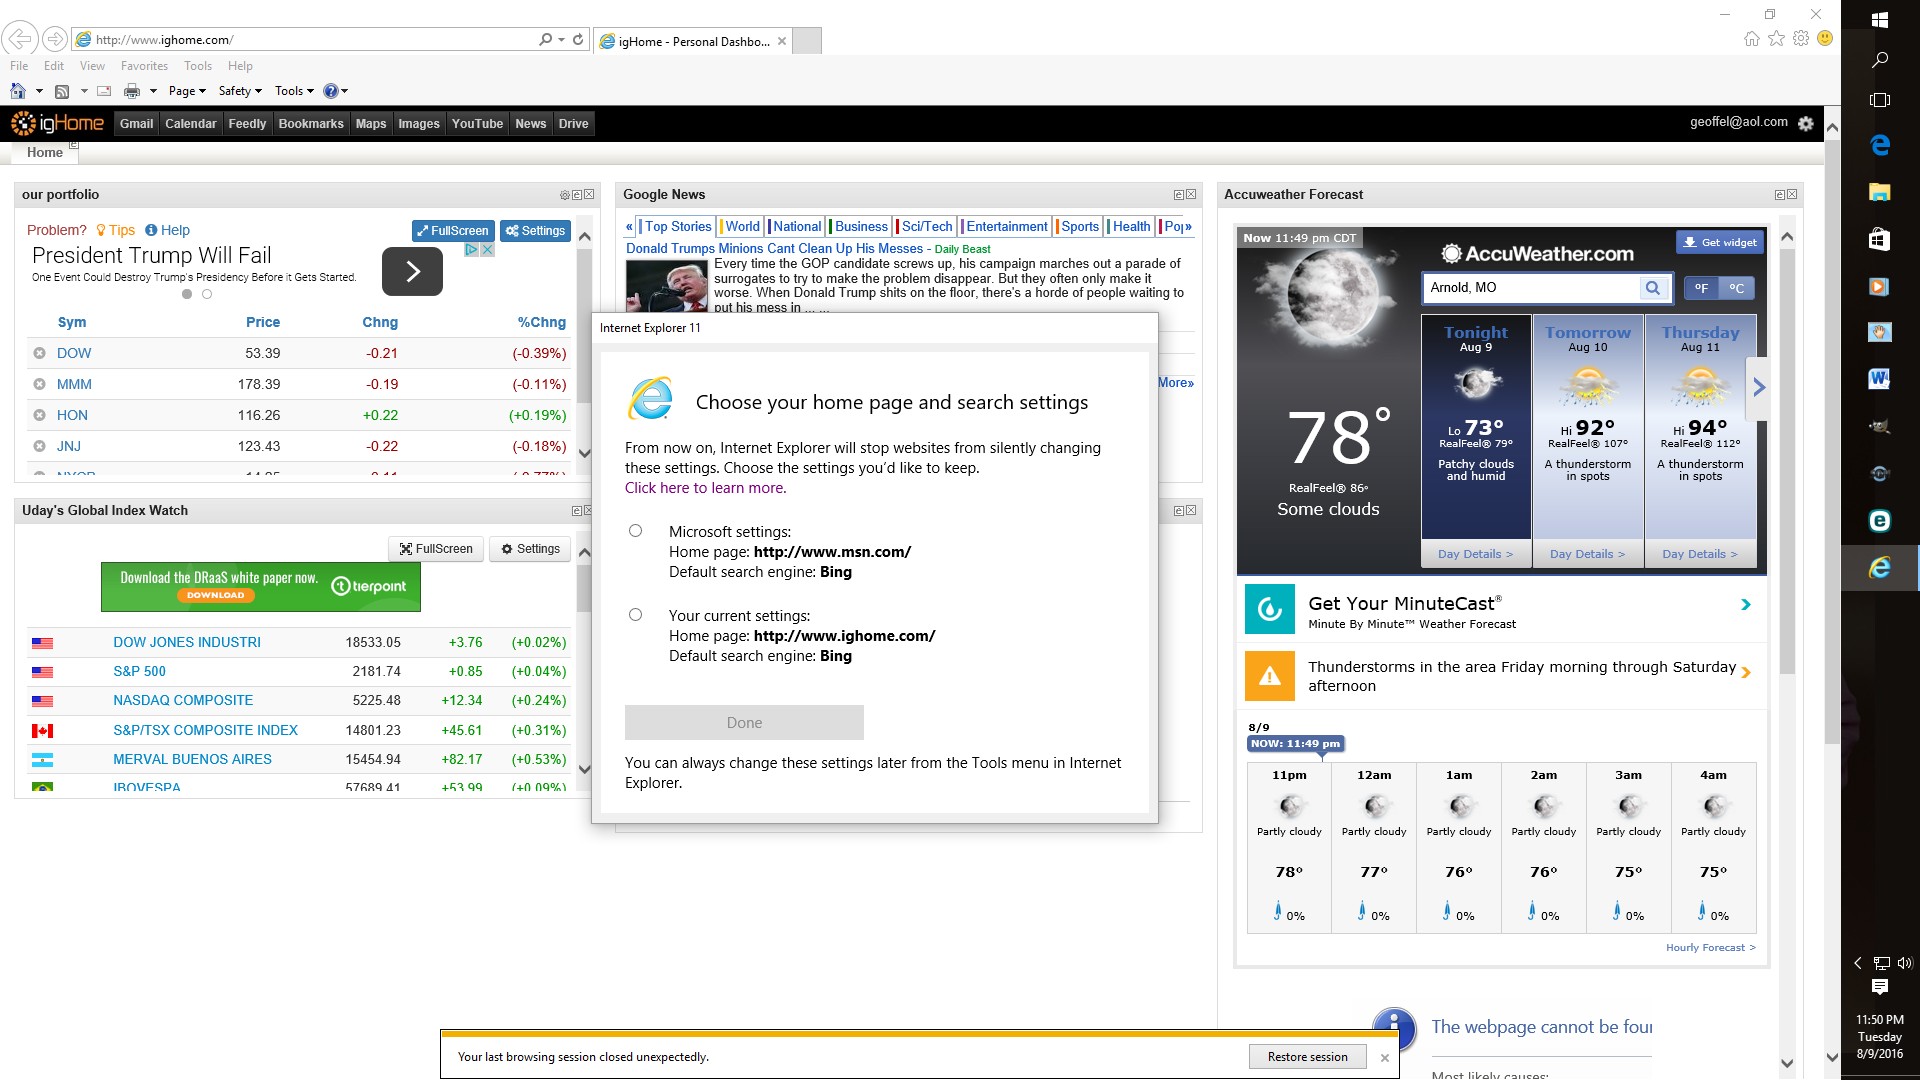1920x1080 pixels.
Task: Refresh the page from the address bar
Action: (x=578, y=39)
